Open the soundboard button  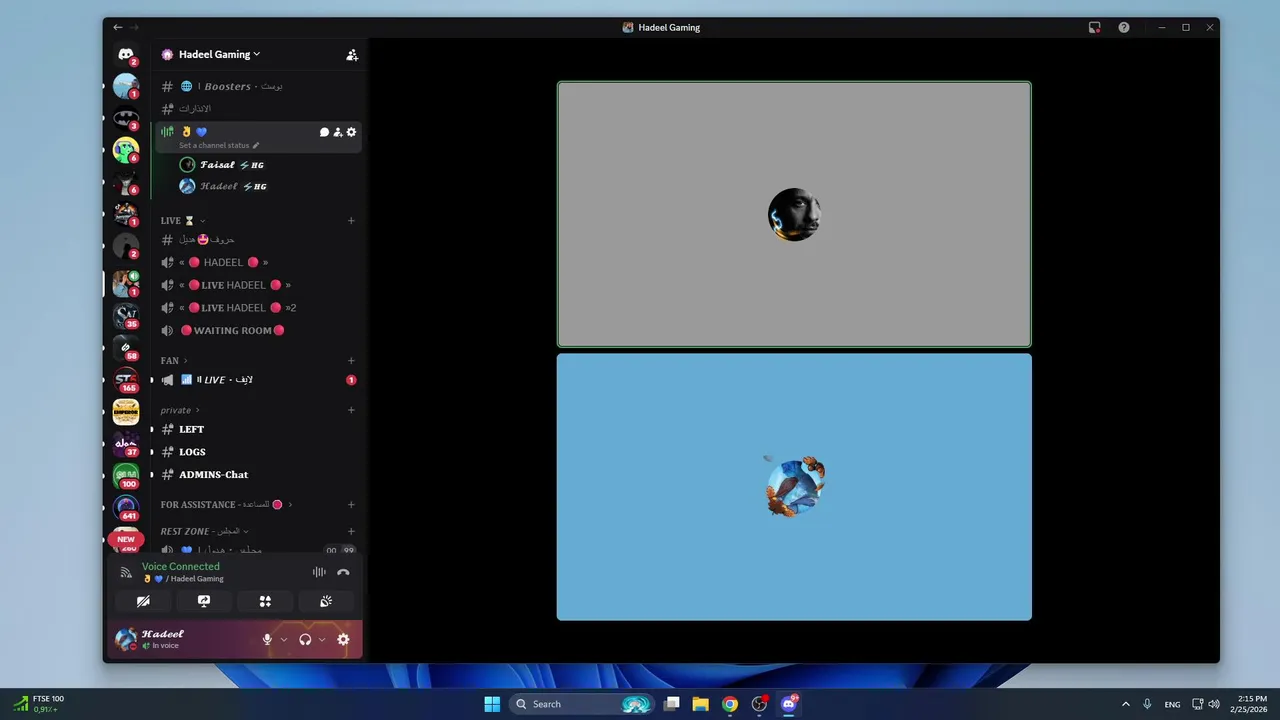(x=326, y=601)
